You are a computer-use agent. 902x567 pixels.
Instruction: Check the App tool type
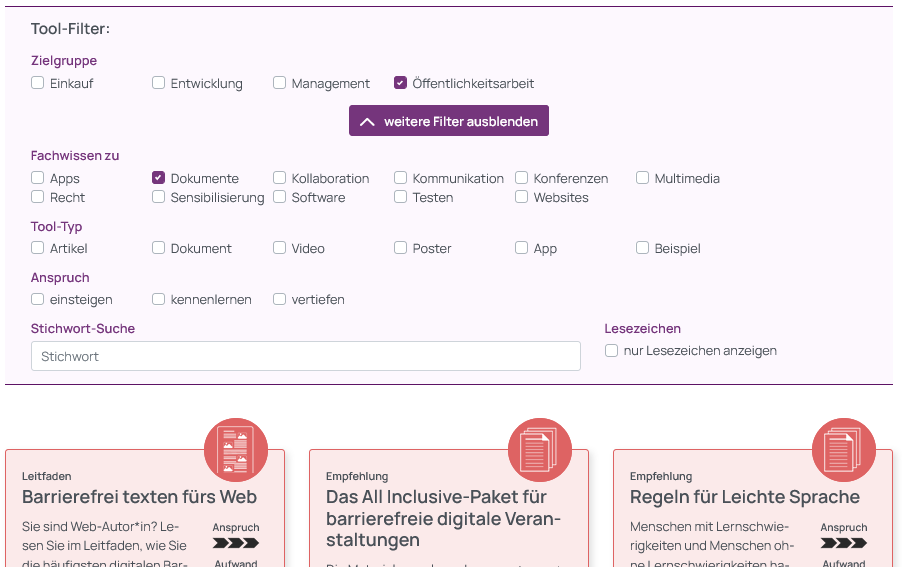(521, 248)
